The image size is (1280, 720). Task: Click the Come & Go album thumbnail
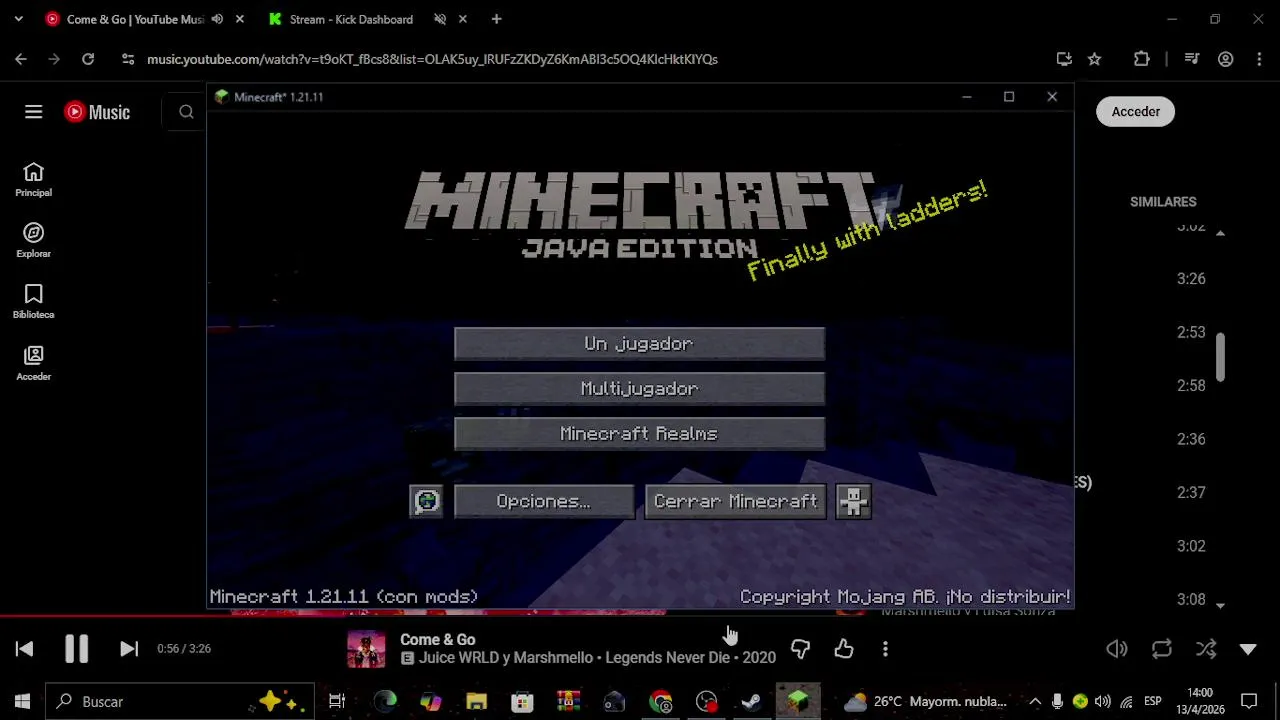(x=366, y=649)
